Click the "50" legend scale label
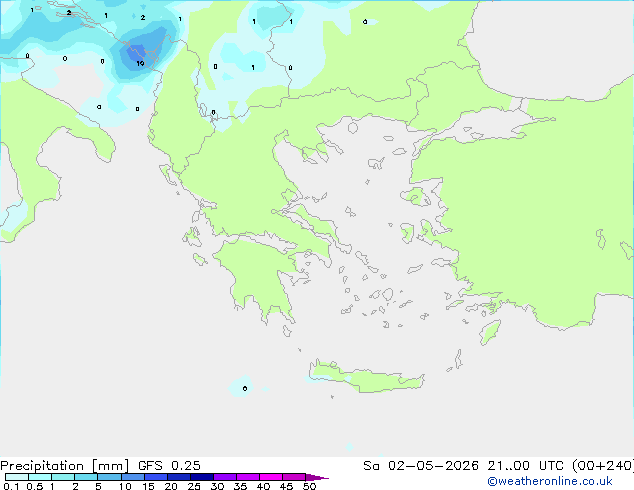 point(309,486)
